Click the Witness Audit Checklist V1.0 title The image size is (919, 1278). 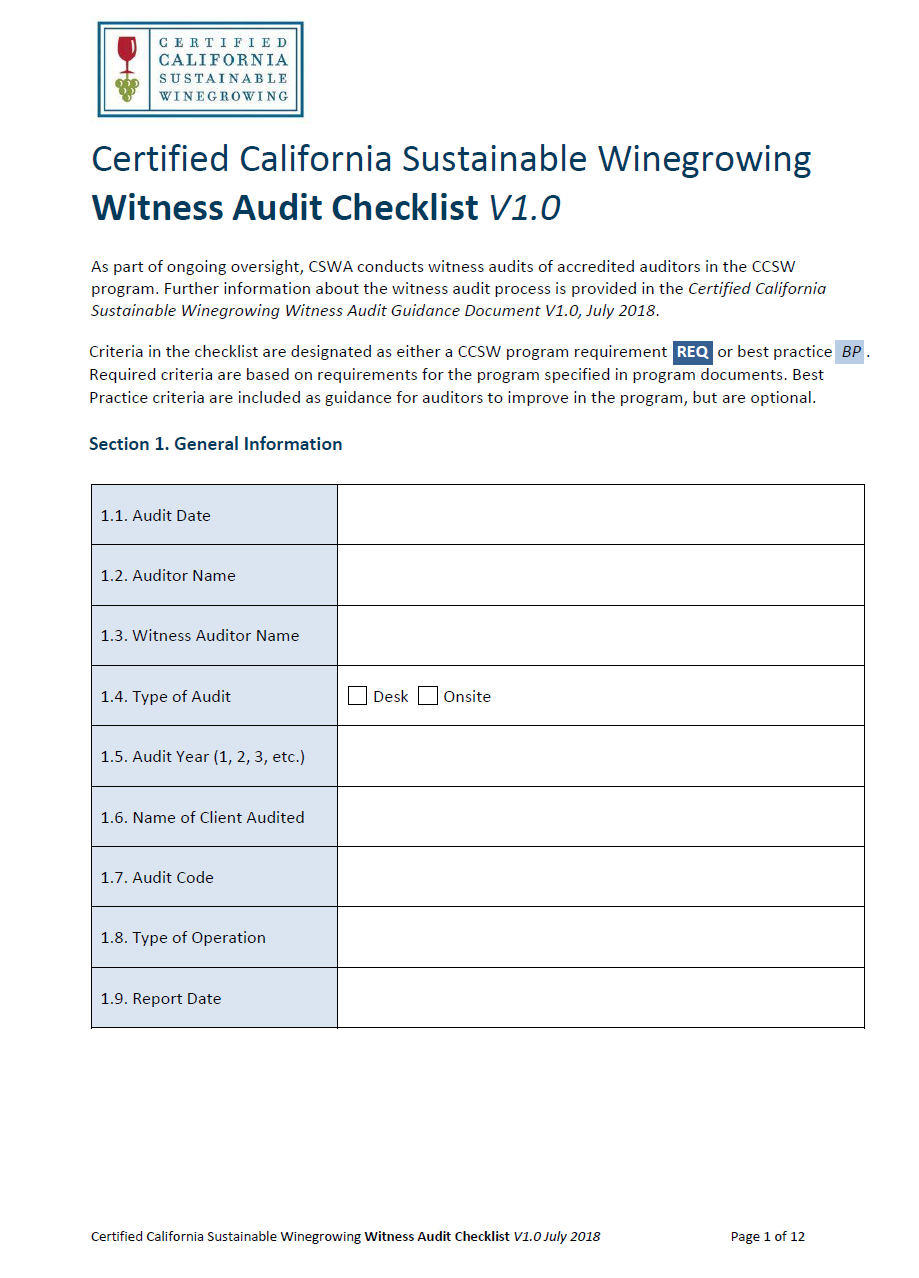pos(326,208)
